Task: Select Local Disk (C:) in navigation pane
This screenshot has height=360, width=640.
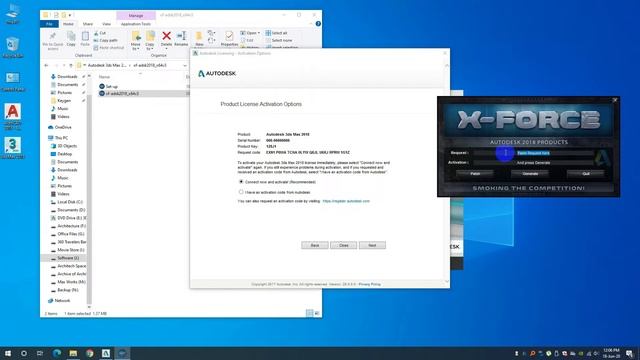Action: [67, 202]
